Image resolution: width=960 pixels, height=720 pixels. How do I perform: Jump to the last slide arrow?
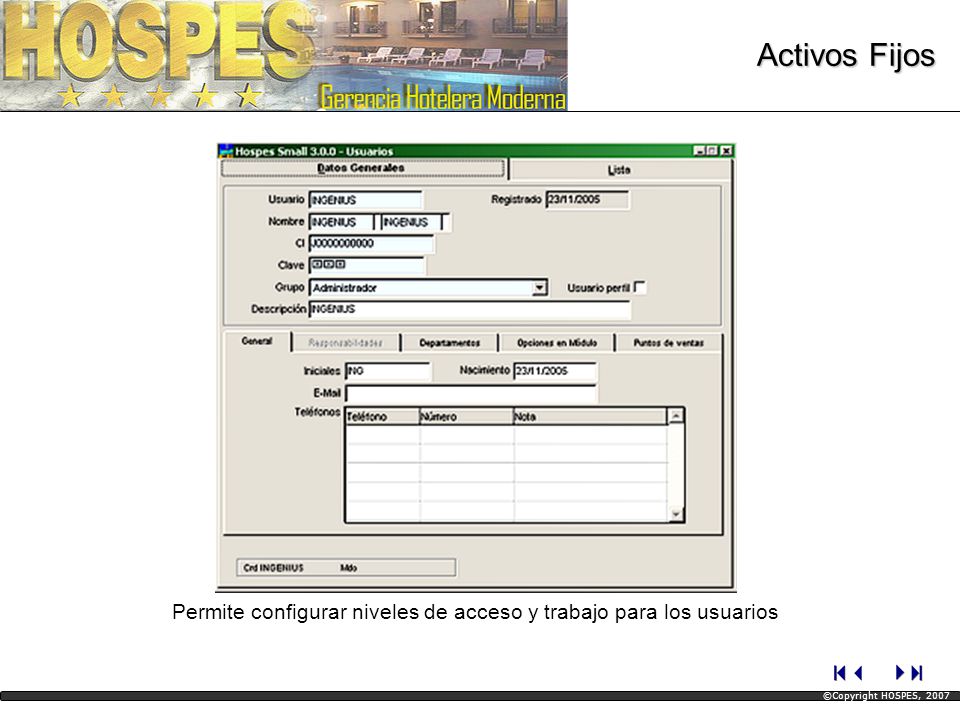(x=917, y=673)
